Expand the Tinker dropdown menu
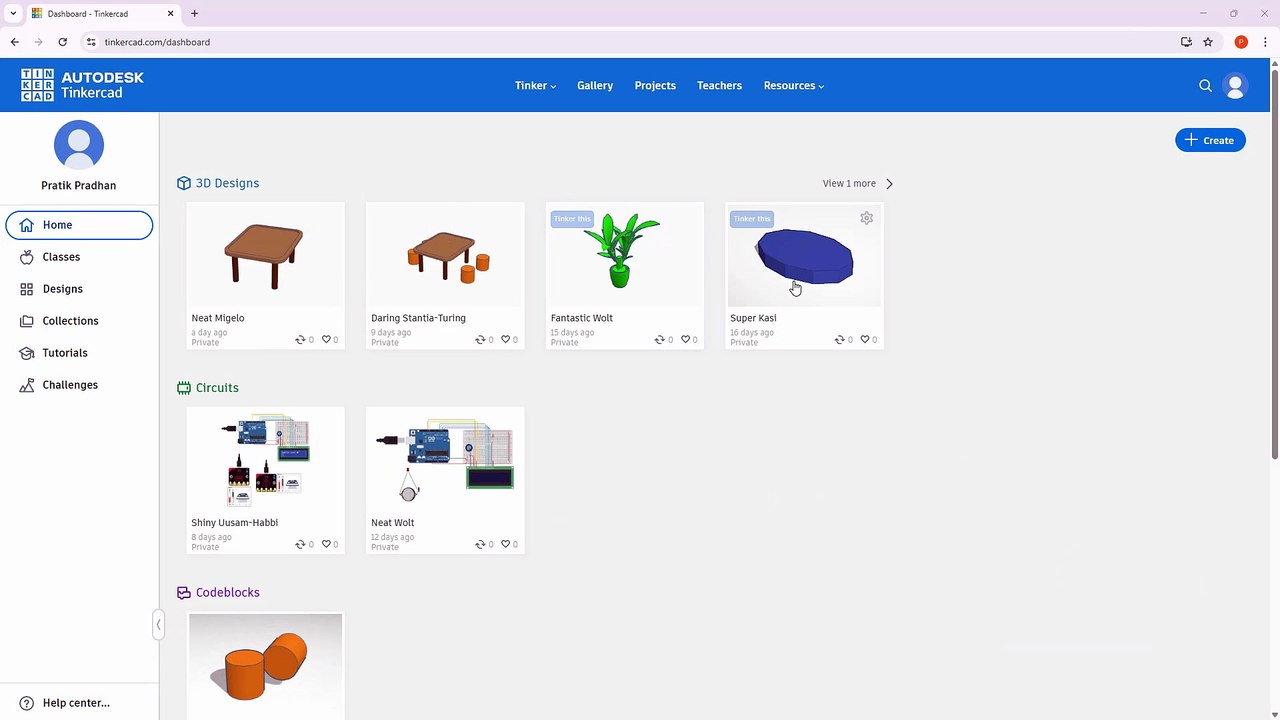Image resolution: width=1280 pixels, height=720 pixels. [x=535, y=86]
